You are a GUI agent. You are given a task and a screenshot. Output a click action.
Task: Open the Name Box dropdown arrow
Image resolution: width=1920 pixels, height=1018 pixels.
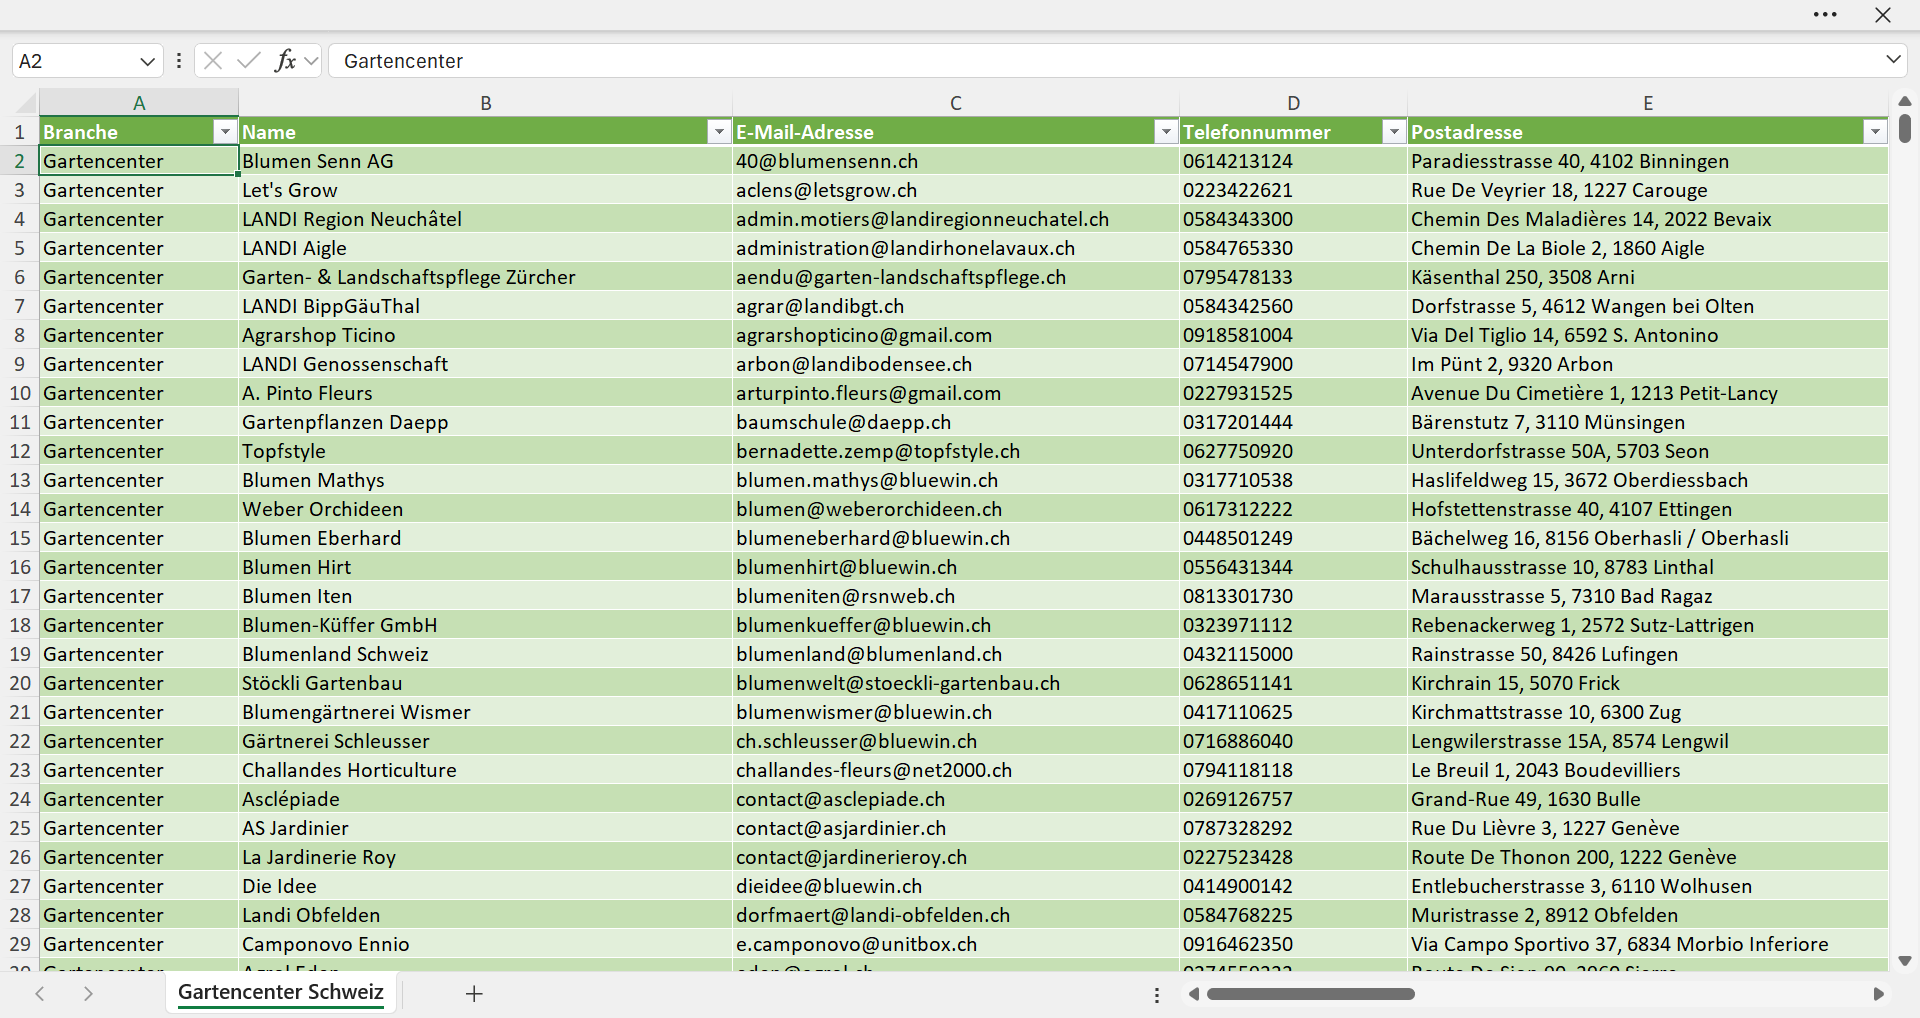pos(147,61)
